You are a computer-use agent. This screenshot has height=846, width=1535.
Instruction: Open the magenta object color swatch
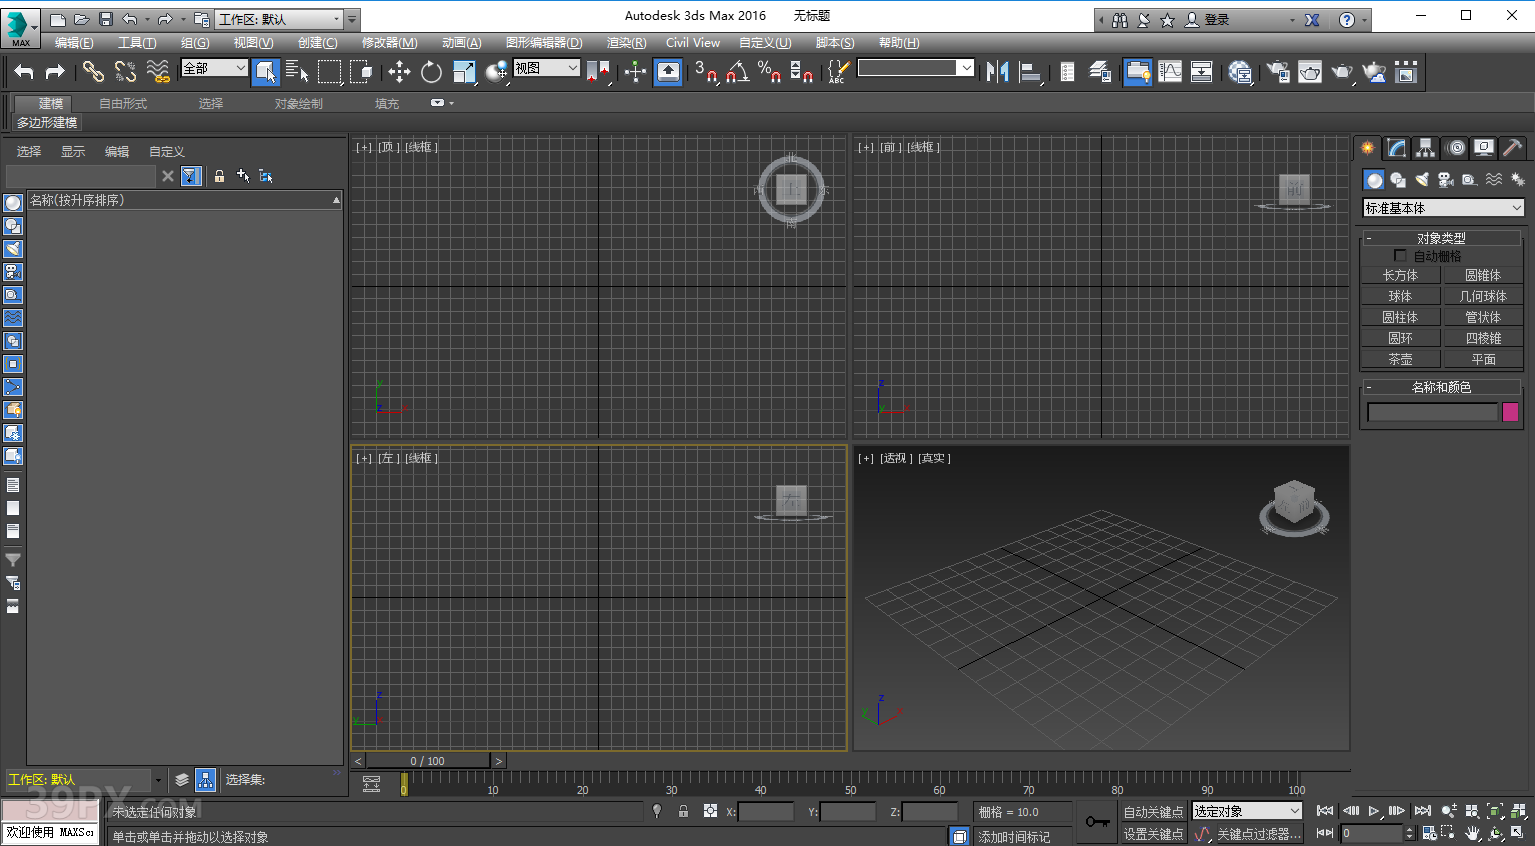[x=1510, y=412]
